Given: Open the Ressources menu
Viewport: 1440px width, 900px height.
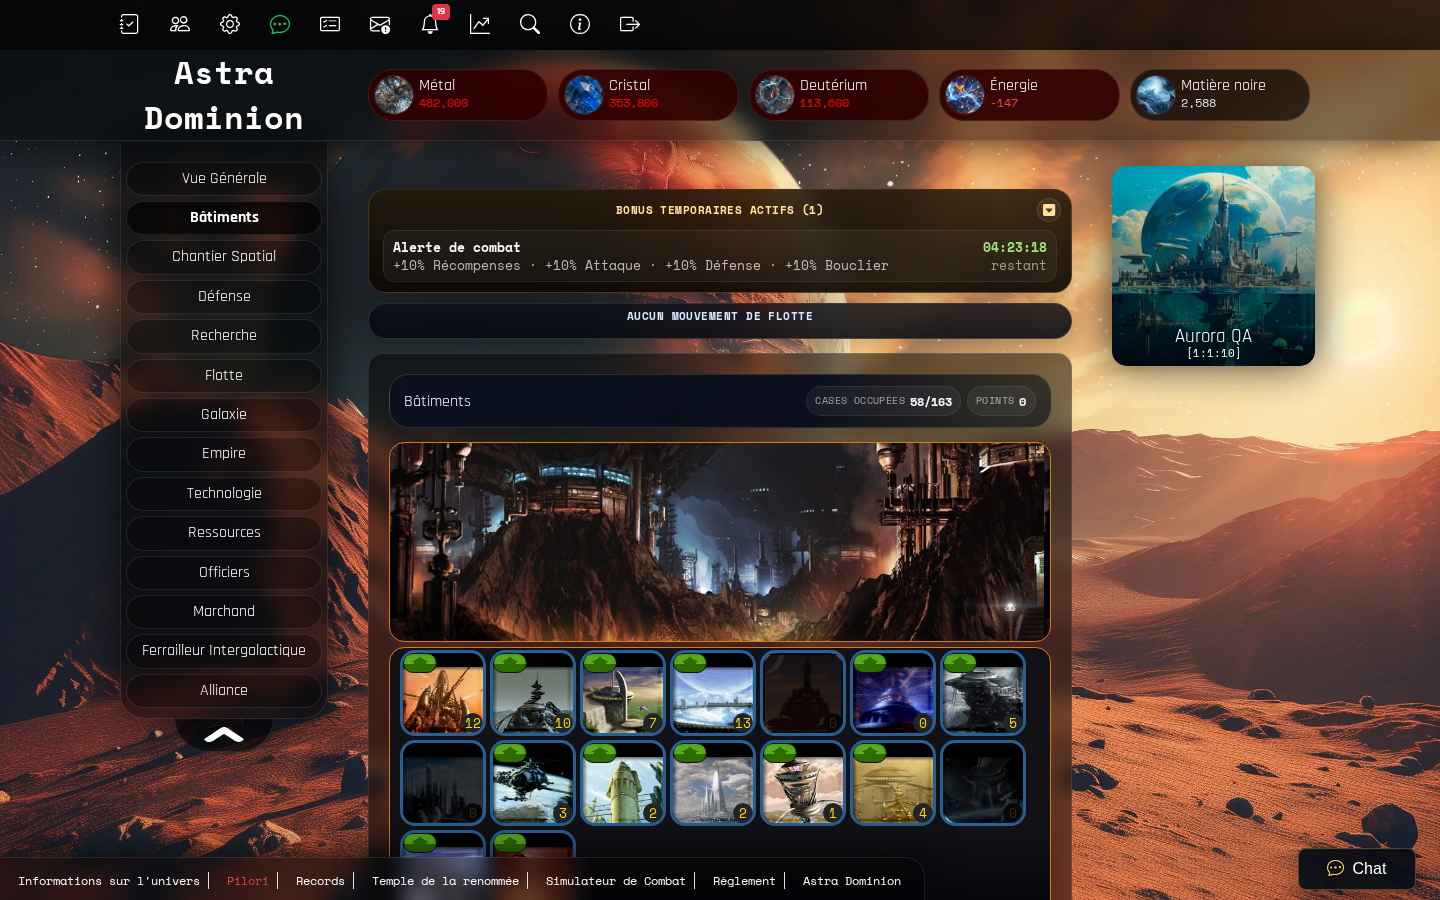Looking at the screenshot, I should click(224, 533).
